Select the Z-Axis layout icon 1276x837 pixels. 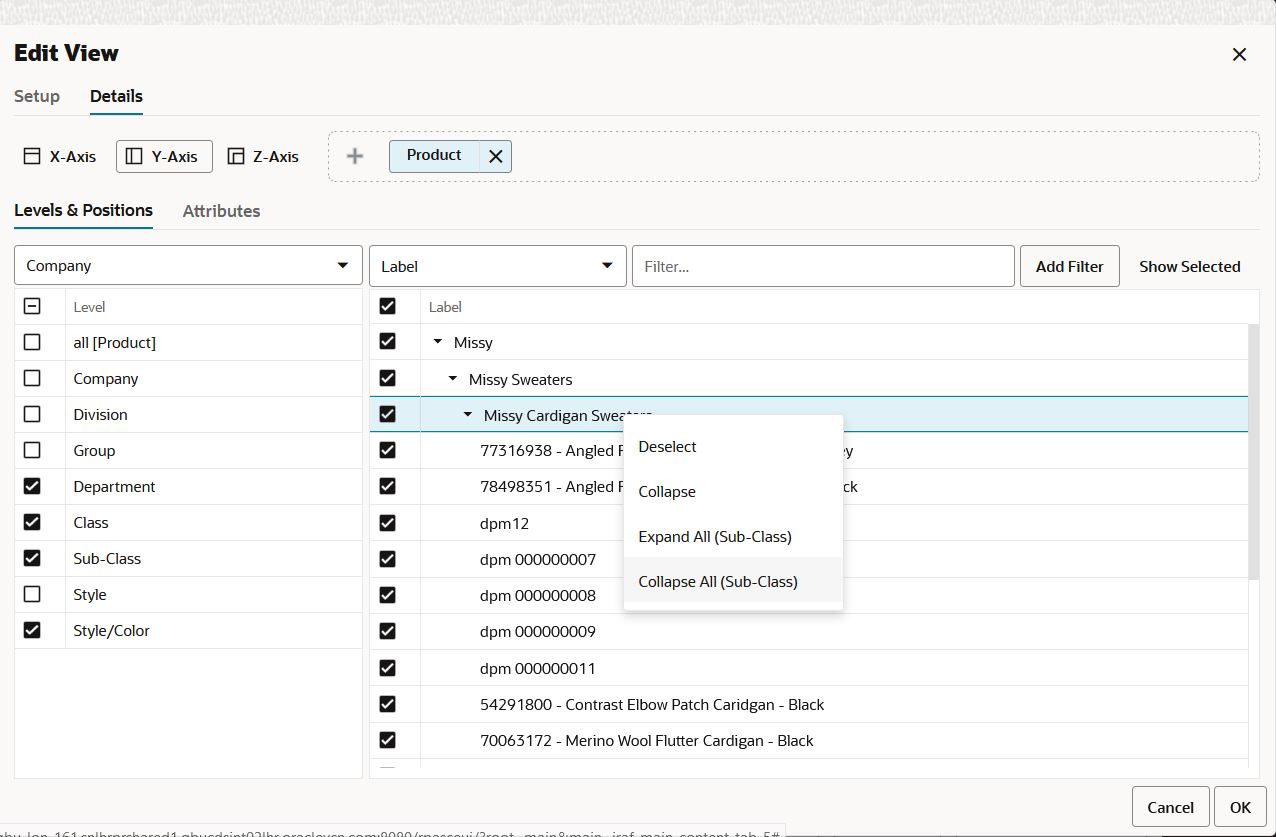click(x=236, y=156)
